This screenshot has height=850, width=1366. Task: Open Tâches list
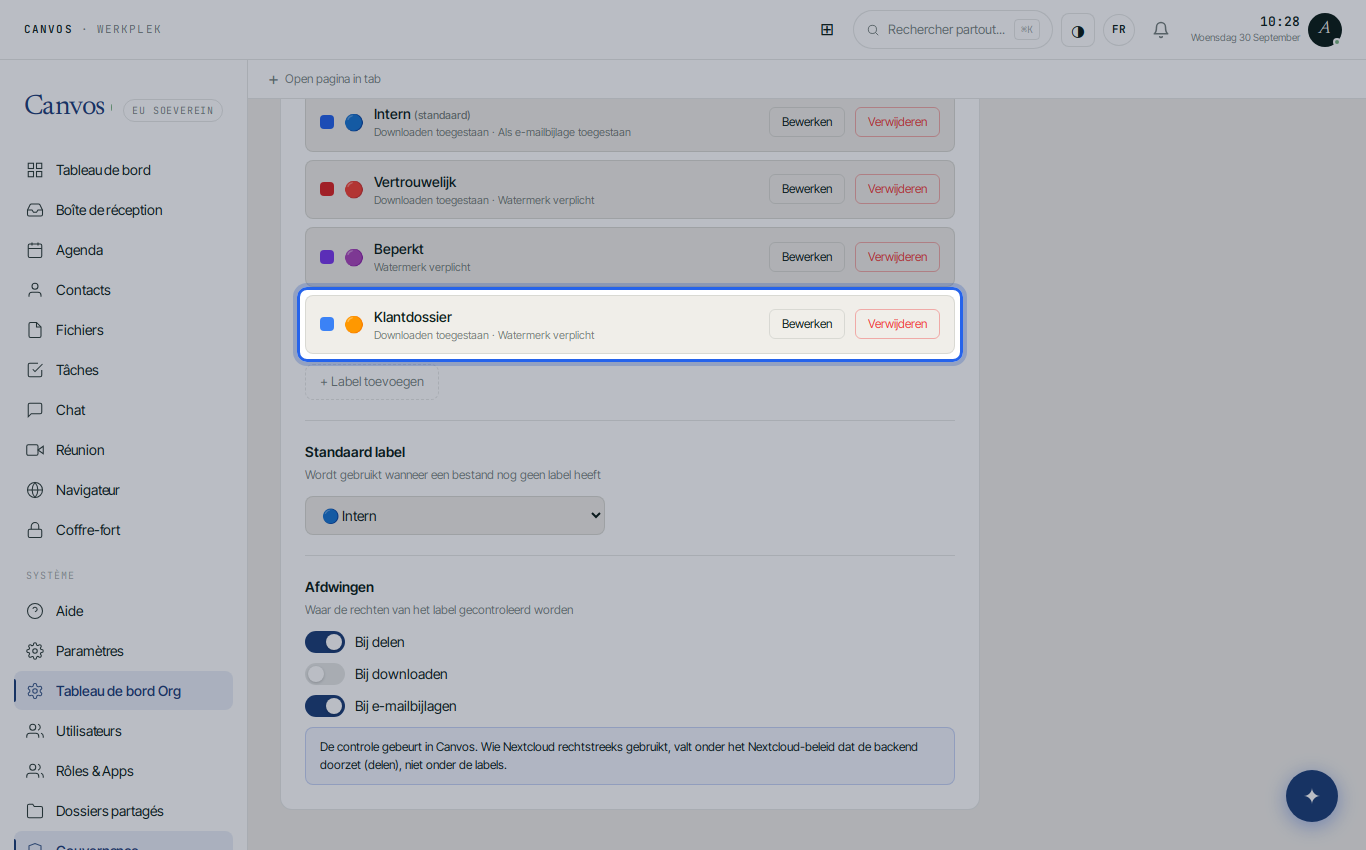124,370
